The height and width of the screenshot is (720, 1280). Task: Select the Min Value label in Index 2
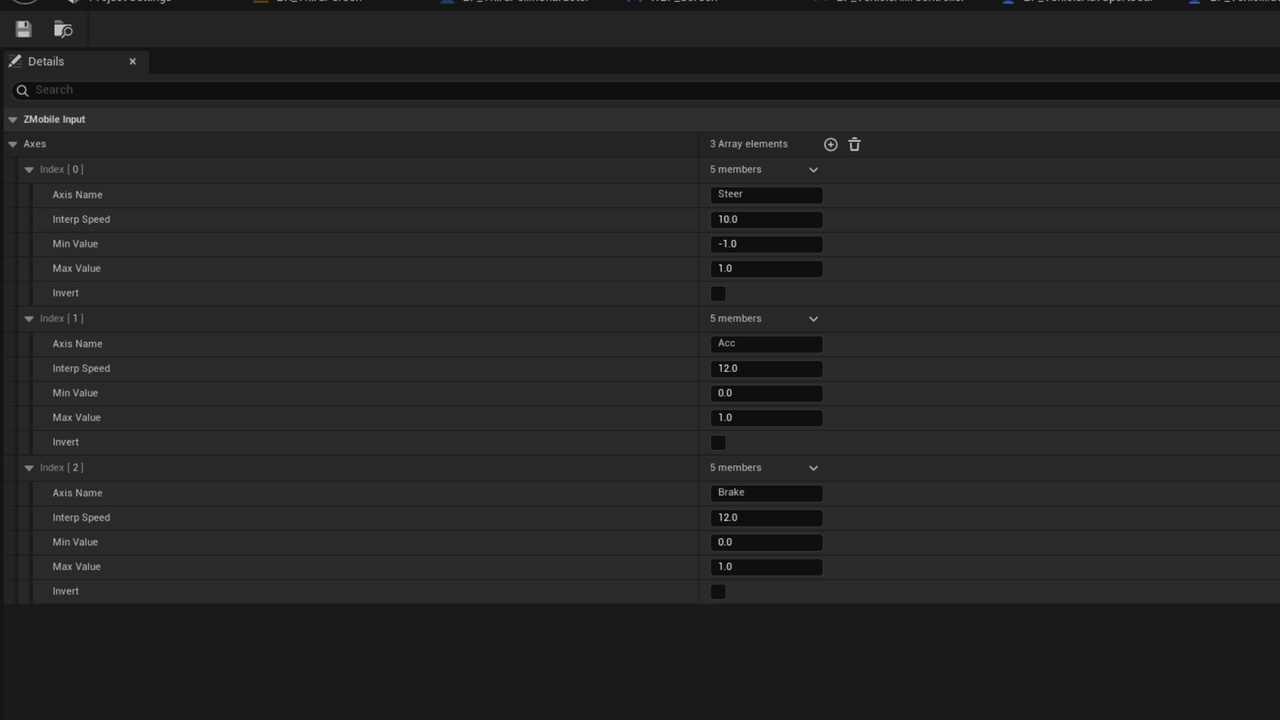(75, 542)
